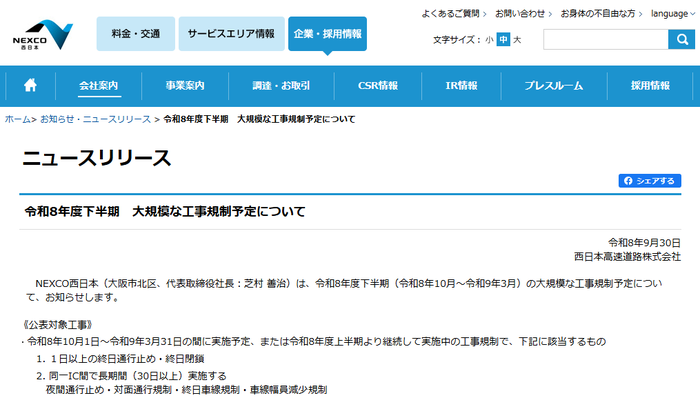Screen dimensions: 700x398
Task: Click the ニュースリリース page heading
Action: (x=97, y=158)
